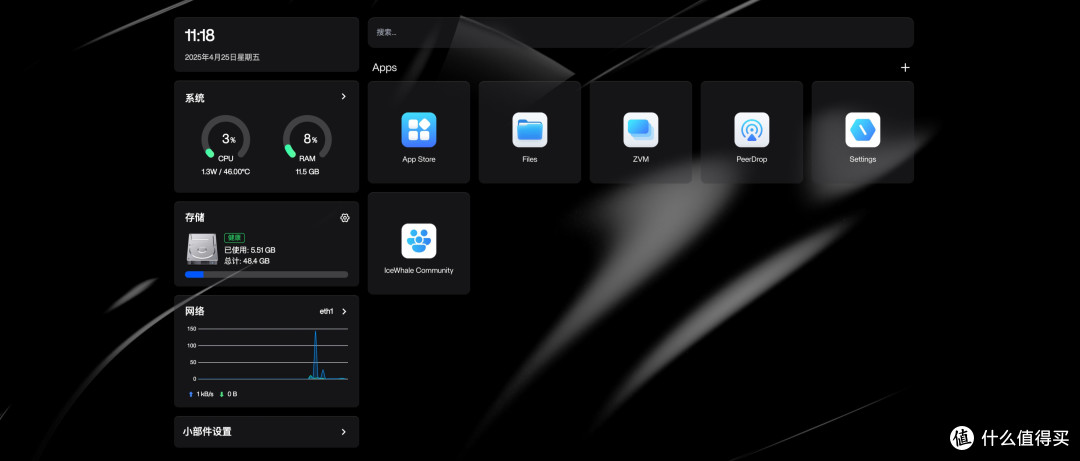Click the hard drive icon in storage widget
This screenshot has height=461, width=1080.
click(x=202, y=249)
